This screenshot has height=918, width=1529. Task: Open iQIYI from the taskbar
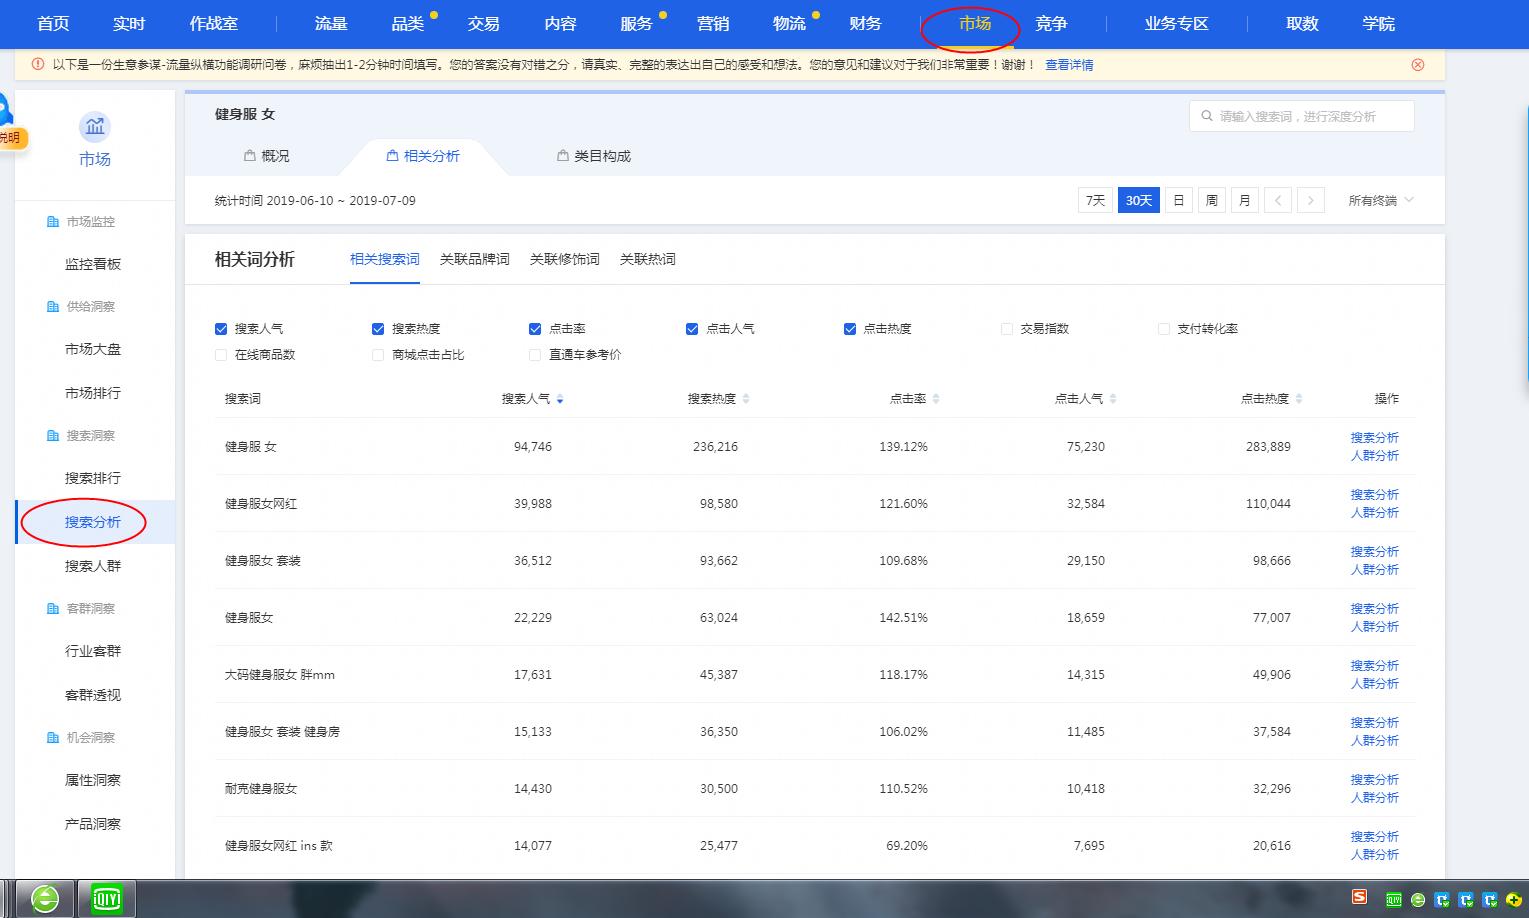pyautogui.click(x=107, y=898)
